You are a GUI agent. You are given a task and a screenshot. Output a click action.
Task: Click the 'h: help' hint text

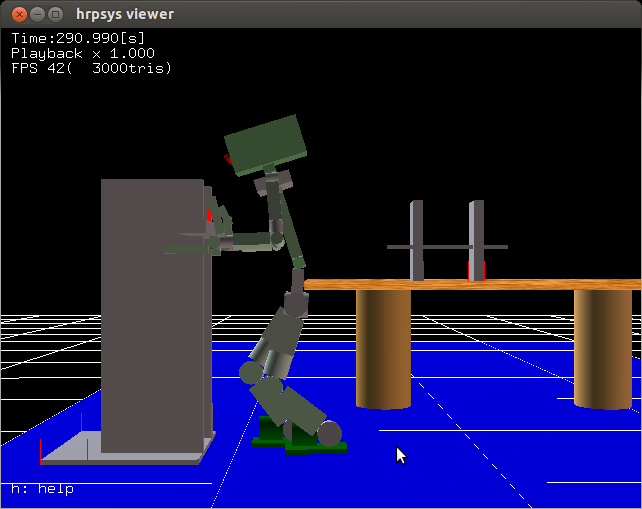tap(42, 489)
